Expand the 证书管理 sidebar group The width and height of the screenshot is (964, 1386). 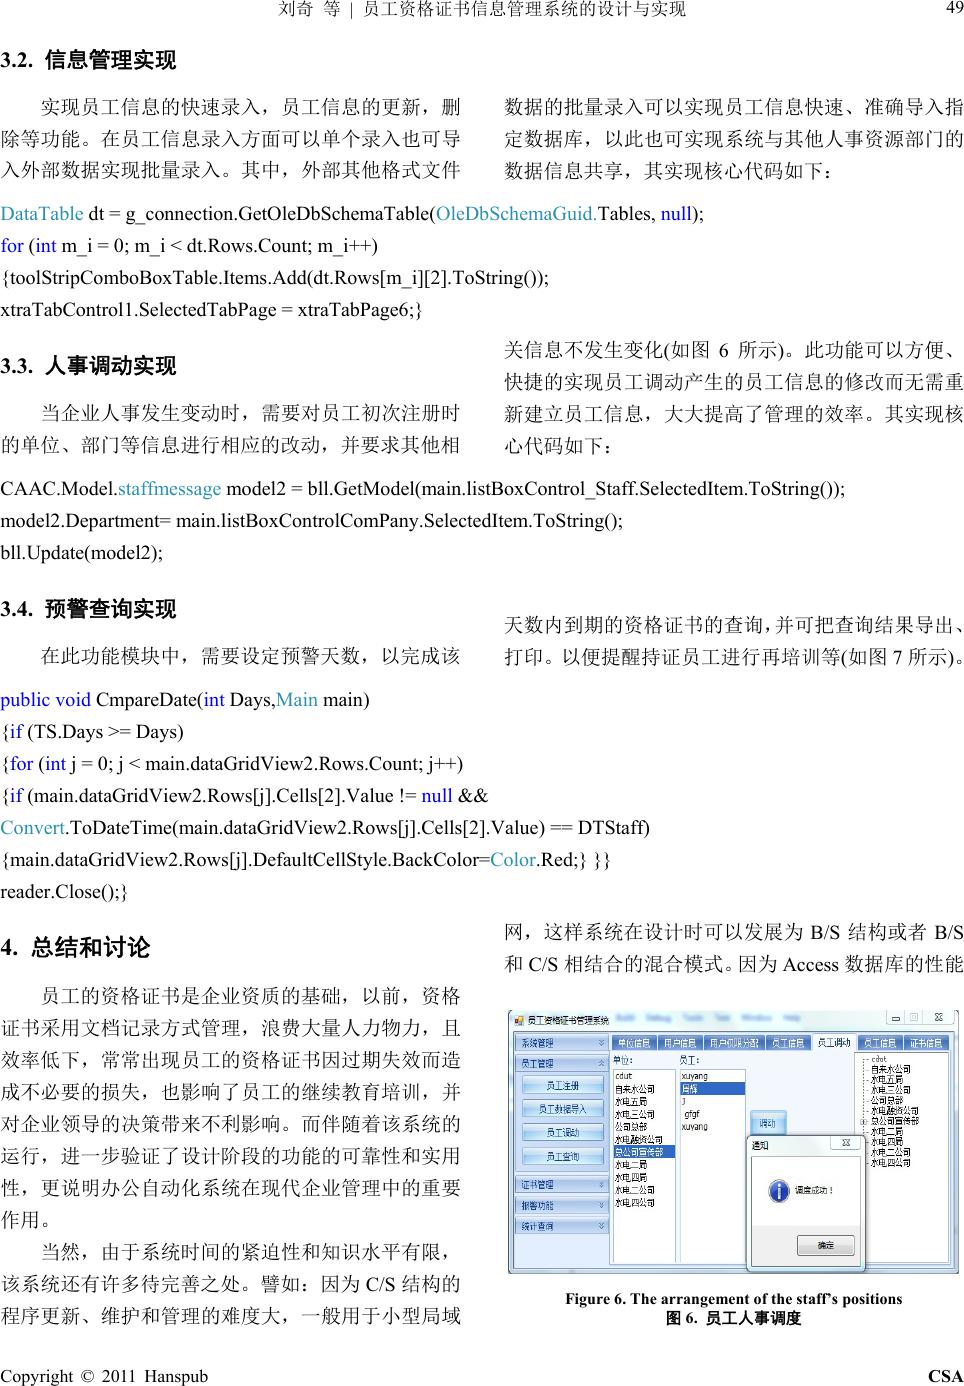[561, 1185]
